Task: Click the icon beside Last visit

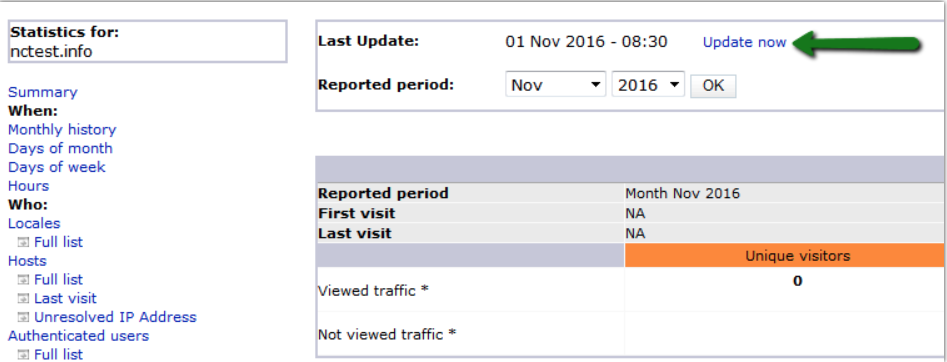Action: [x=24, y=299]
